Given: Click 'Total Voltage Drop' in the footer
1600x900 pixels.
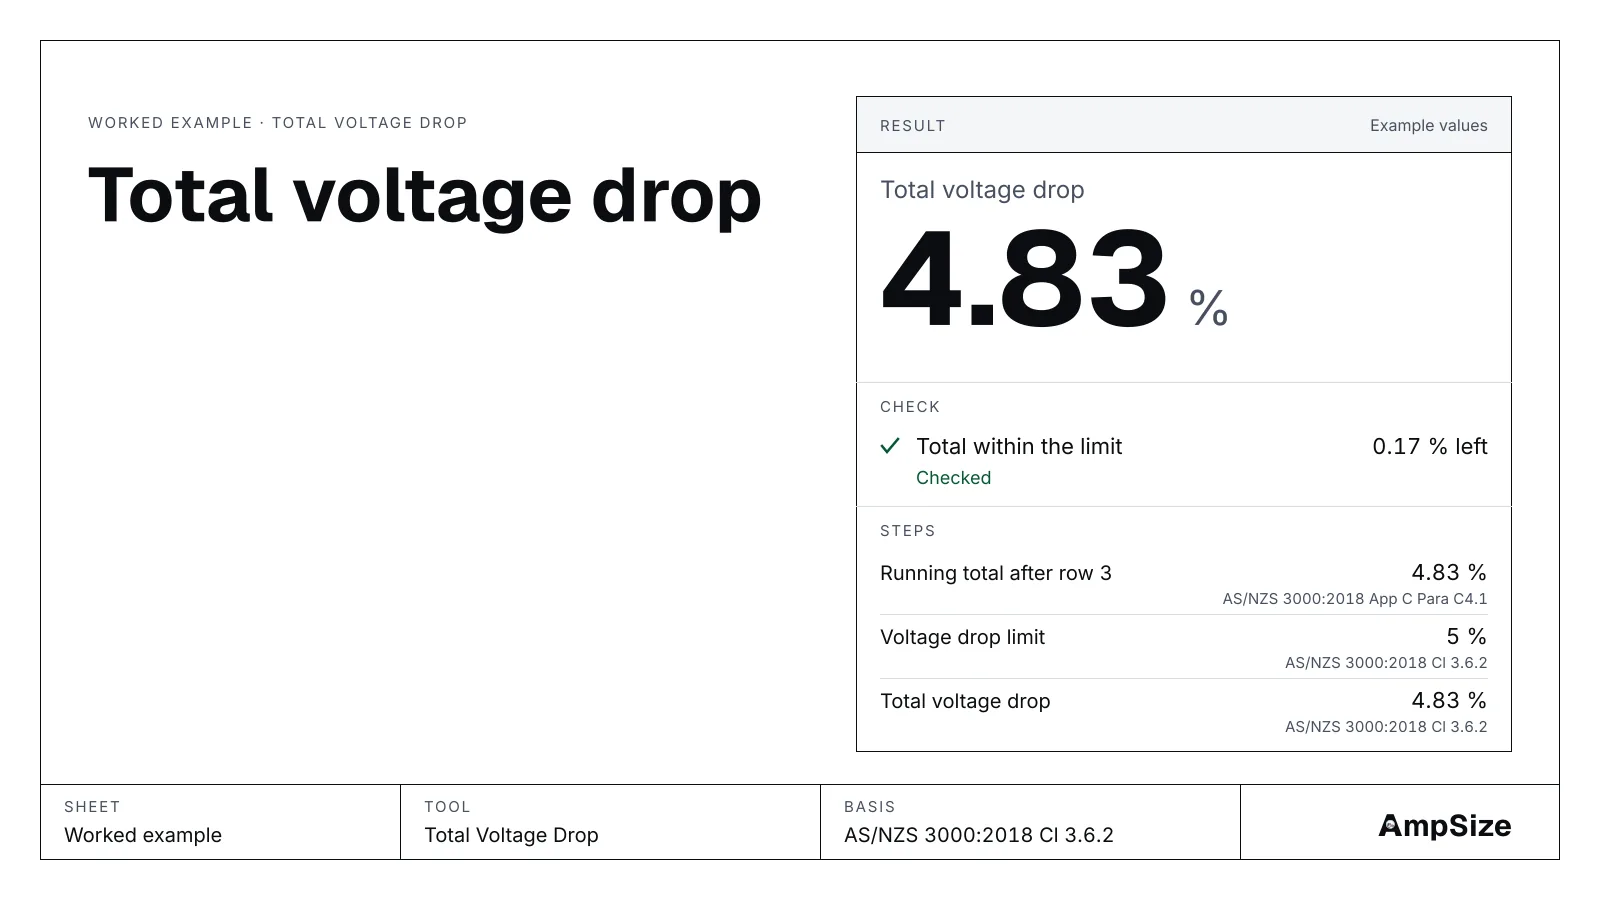Looking at the screenshot, I should (511, 835).
